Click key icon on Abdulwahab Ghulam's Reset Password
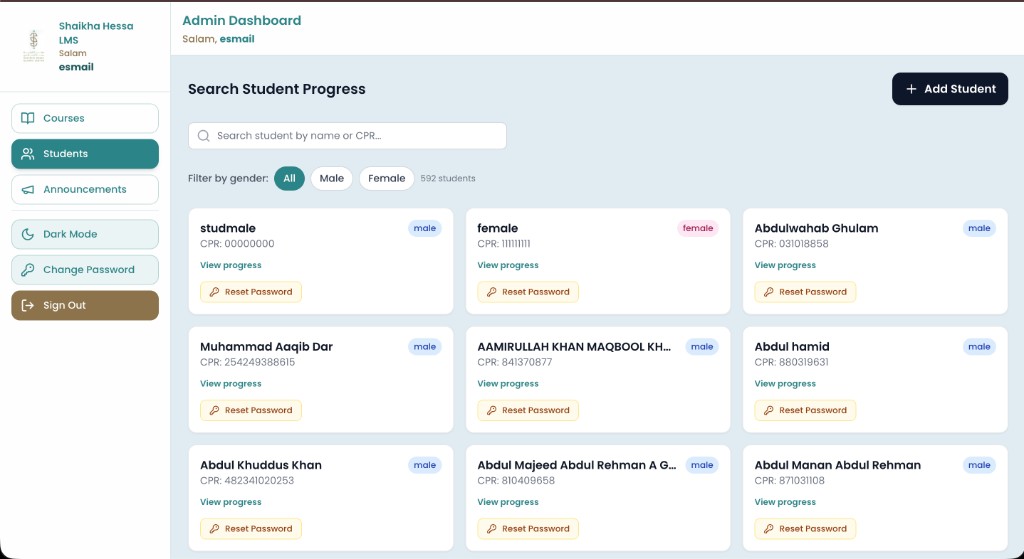The height and width of the screenshot is (559, 1024). [769, 292]
